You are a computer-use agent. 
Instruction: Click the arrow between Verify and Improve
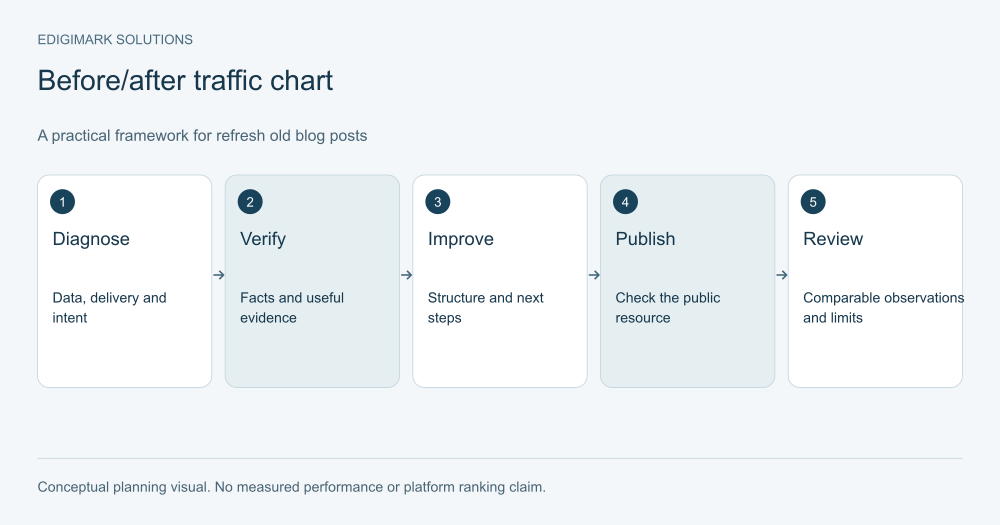tap(406, 275)
